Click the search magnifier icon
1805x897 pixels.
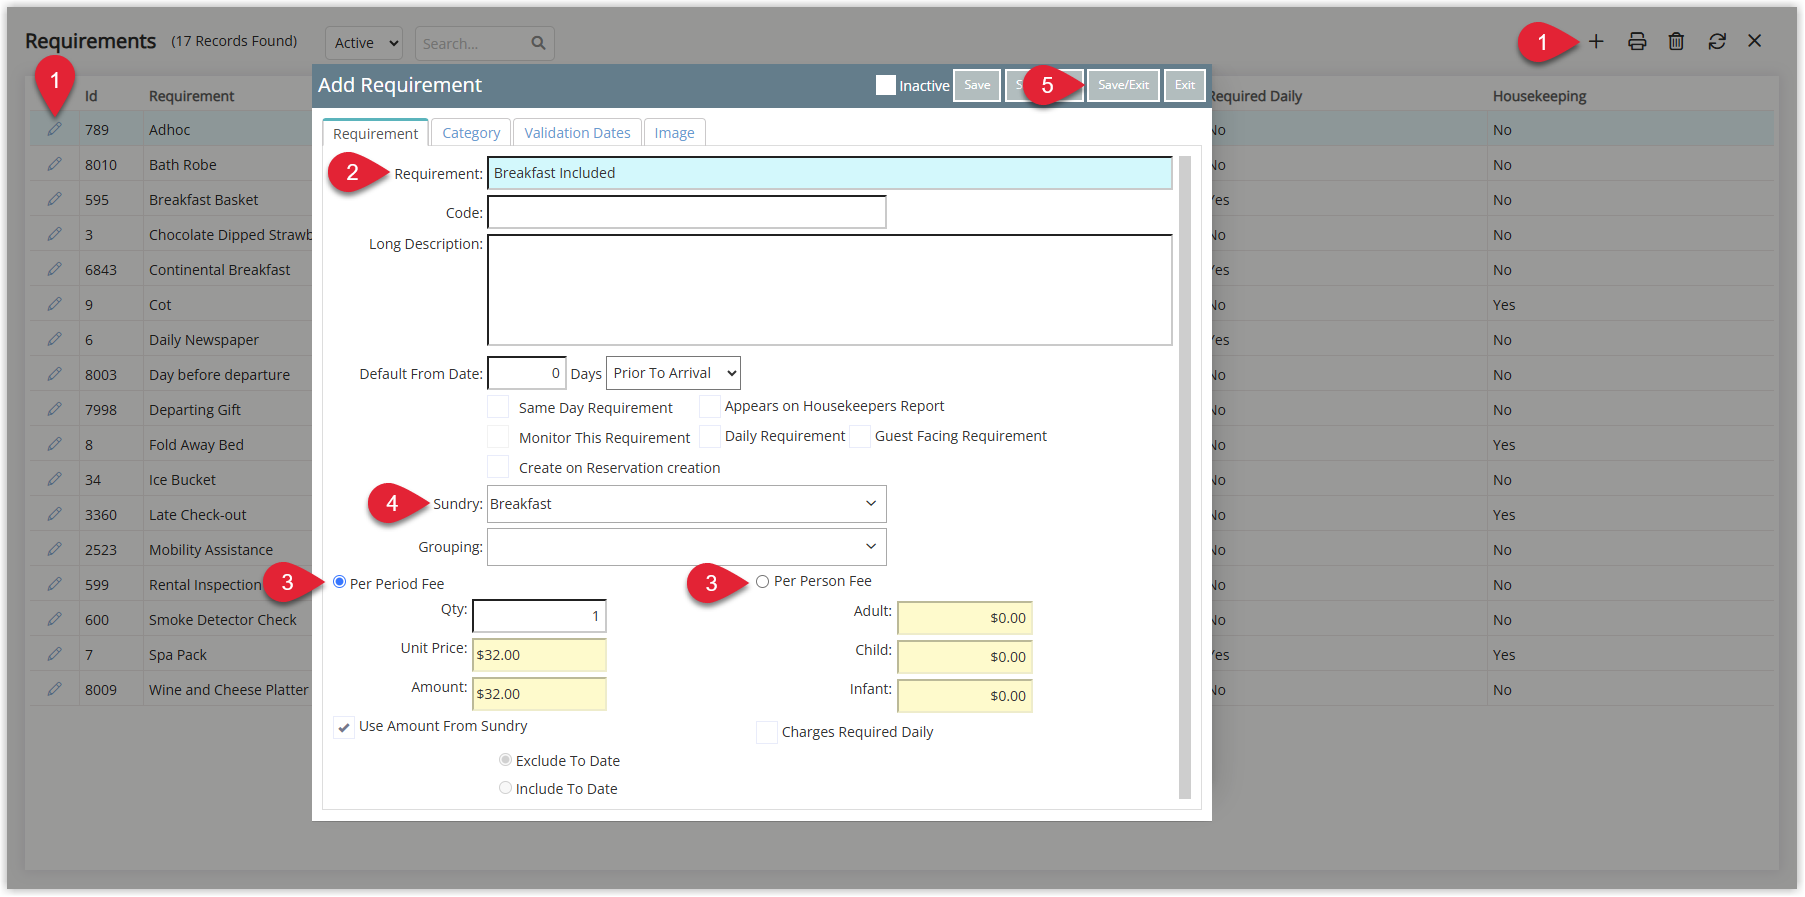coord(538,43)
